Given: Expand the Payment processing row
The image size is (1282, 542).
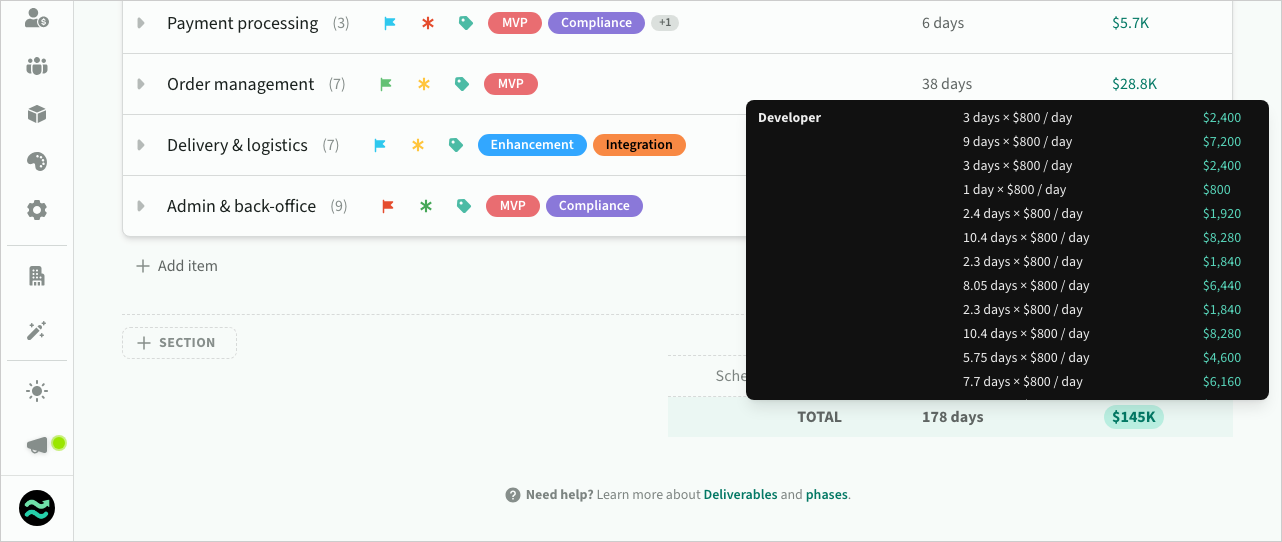Looking at the screenshot, I should (x=141, y=23).
